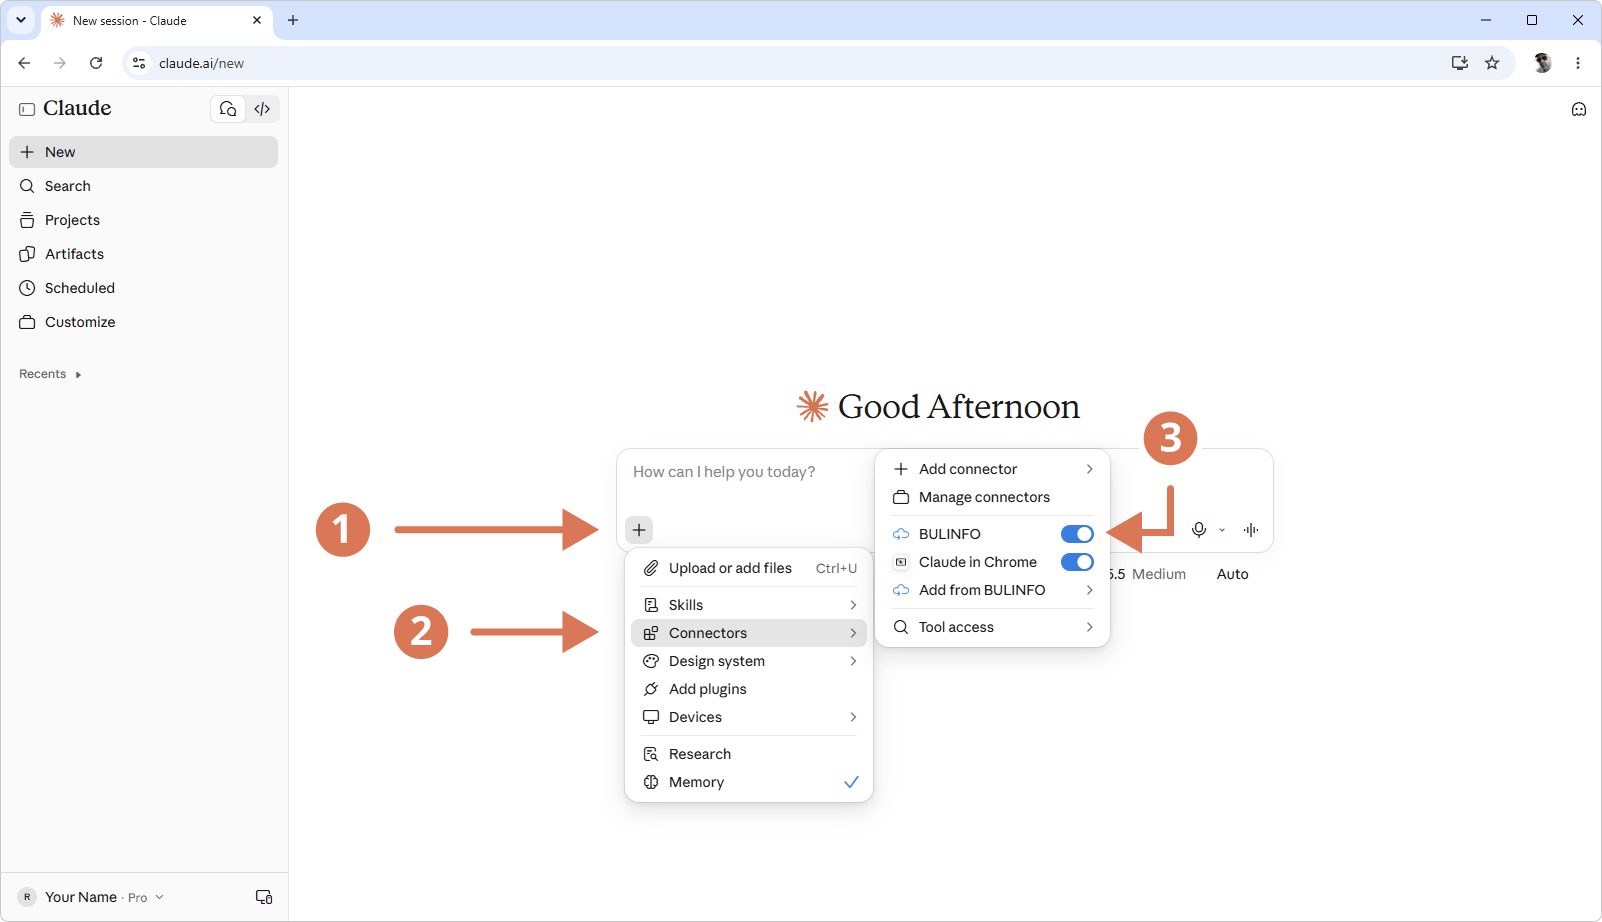Click the microphone dictation icon
This screenshot has height=922, width=1602.
(1199, 530)
